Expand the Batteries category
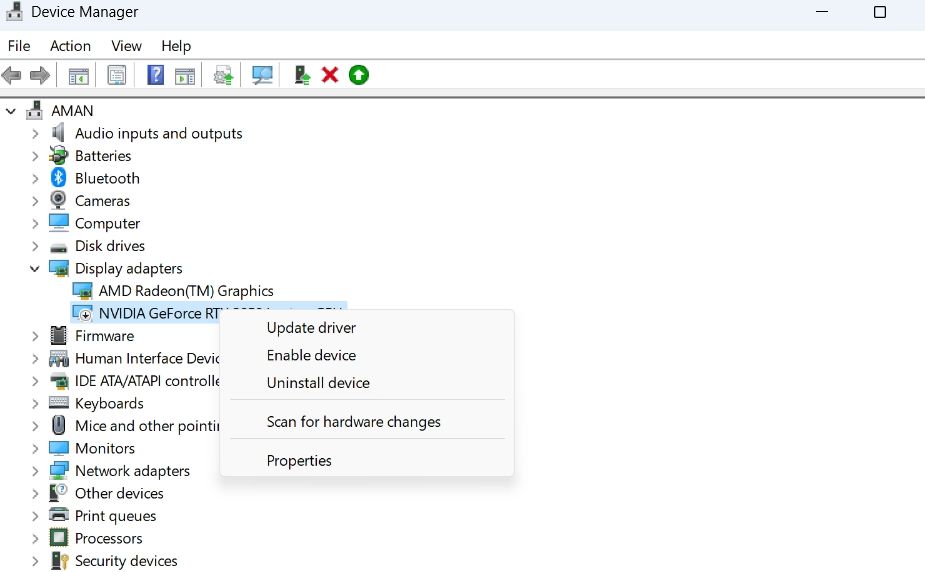 coord(35,156)
